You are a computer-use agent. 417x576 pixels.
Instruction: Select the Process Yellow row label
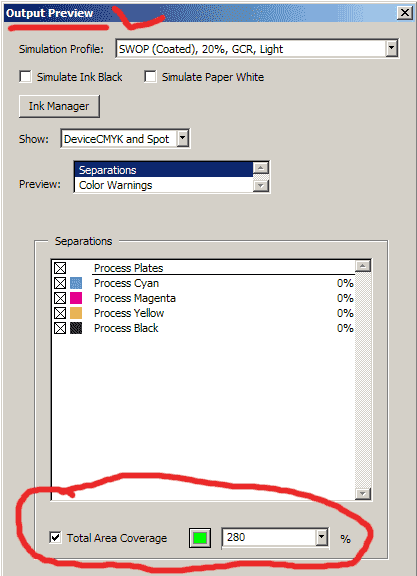(x=129, y=313)
